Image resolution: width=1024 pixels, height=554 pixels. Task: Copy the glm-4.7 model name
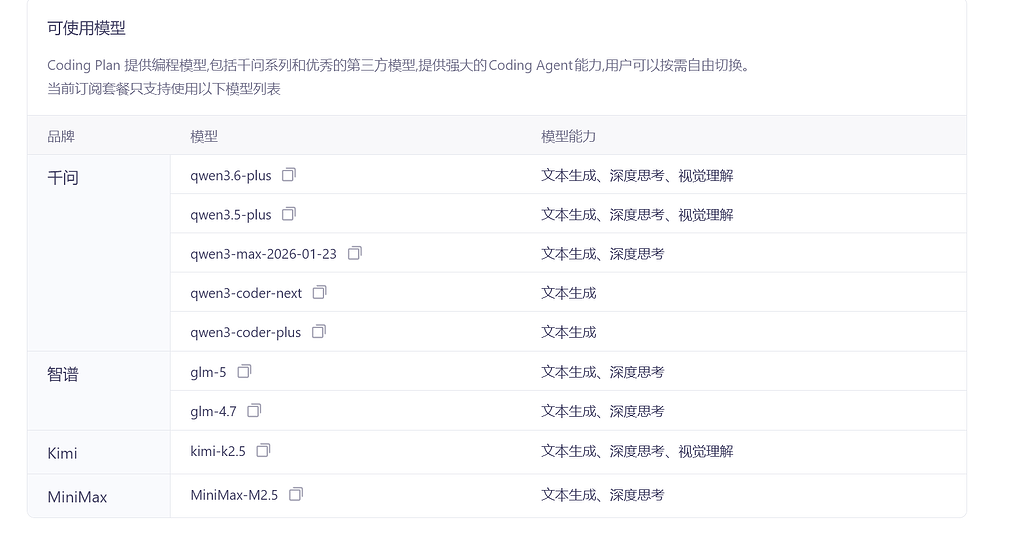point(254,411)
